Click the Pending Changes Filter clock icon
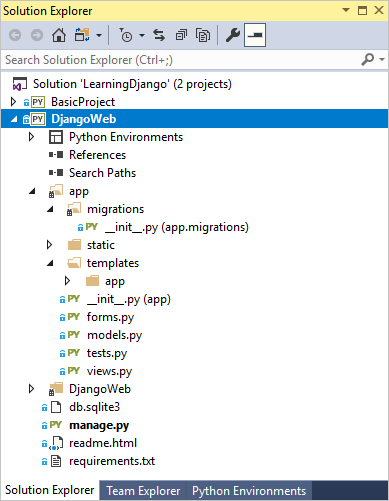 tap(126, 35)
